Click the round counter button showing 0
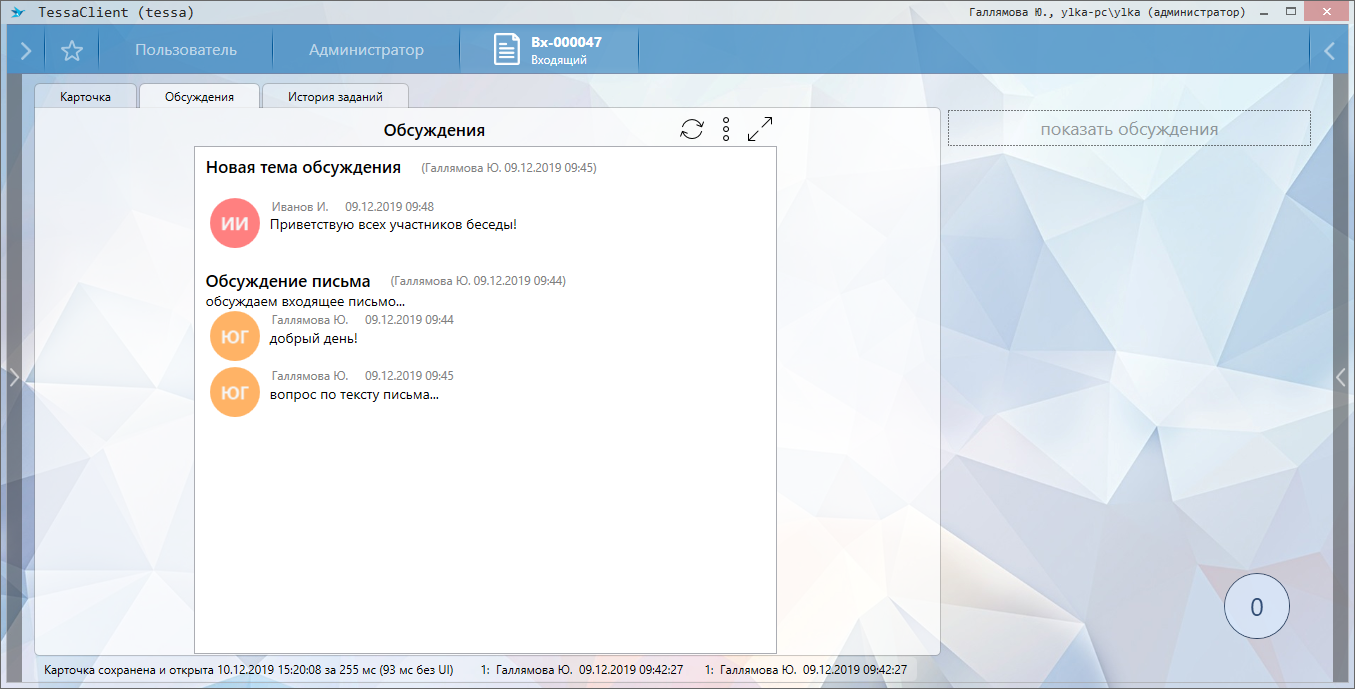 click(1257, 606)
